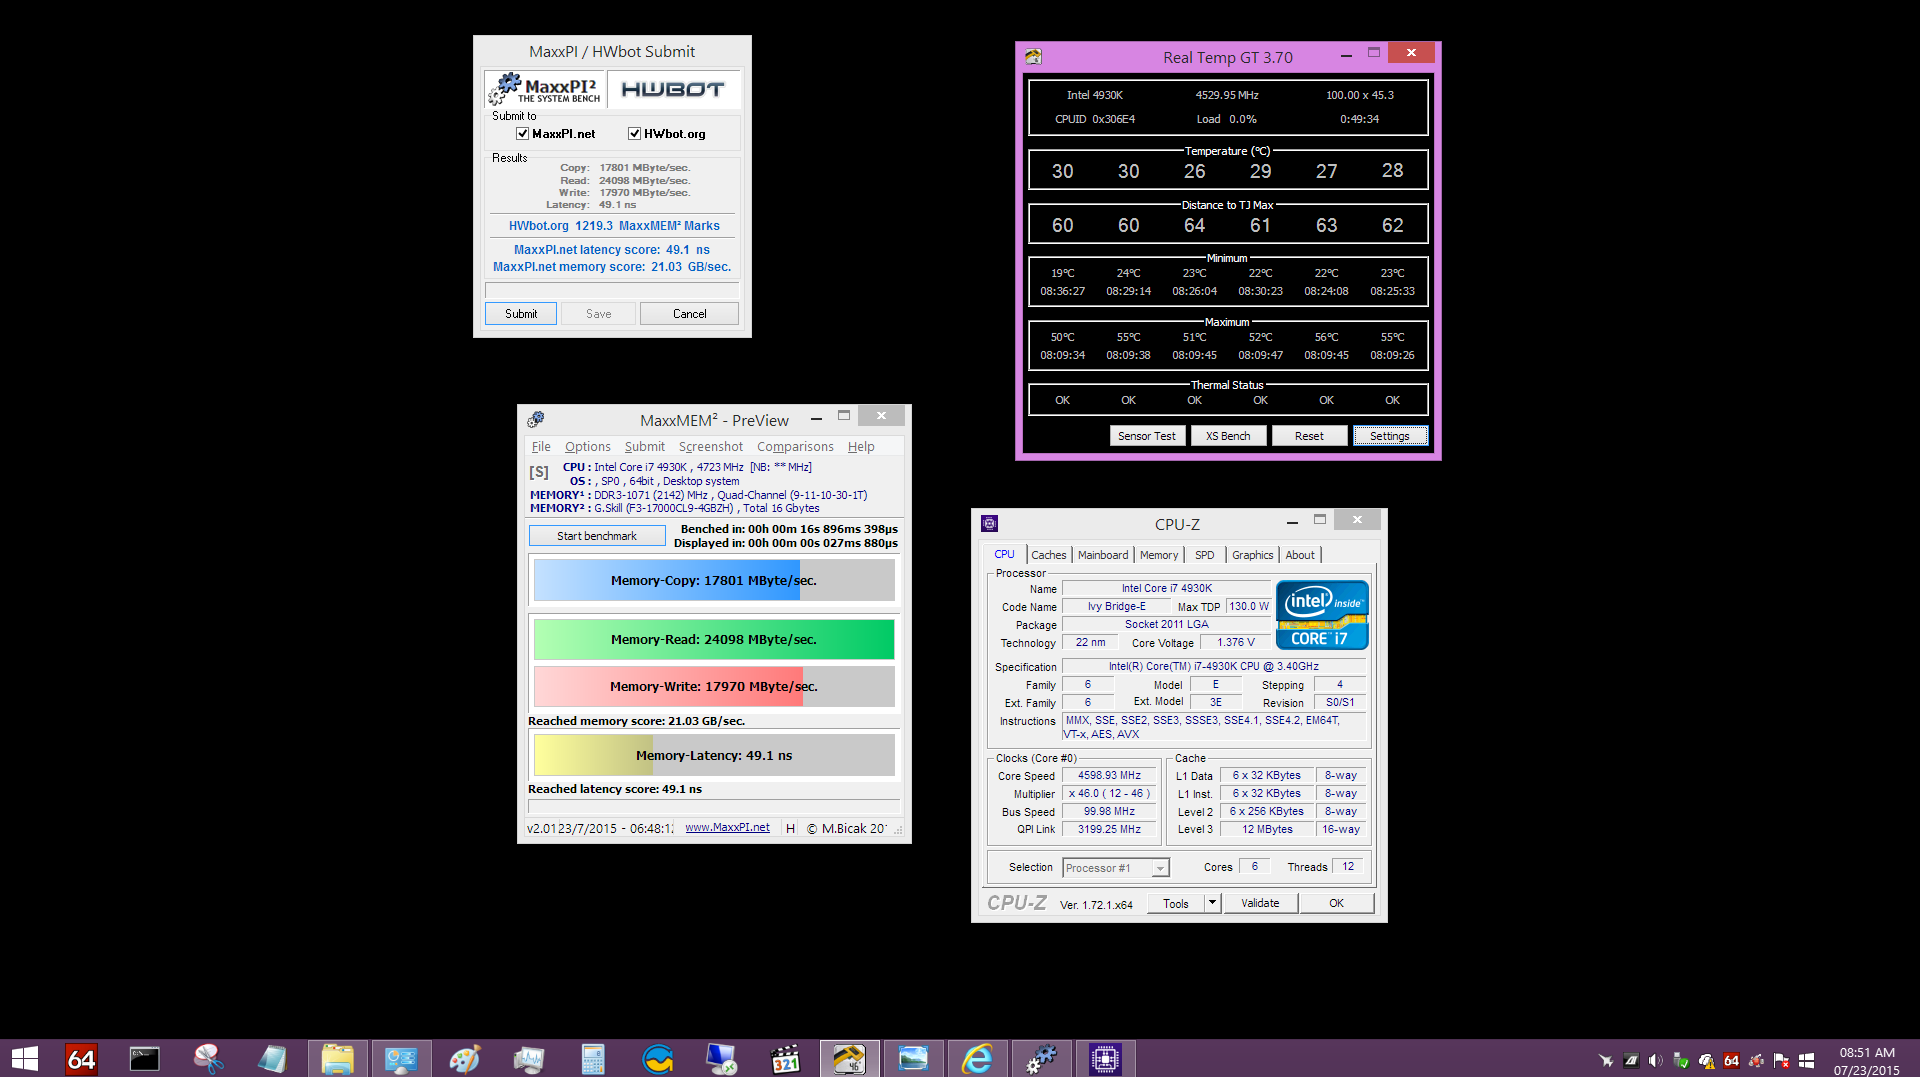
Task: Open the Notepad taskbar icon
Action: point(272,1058)
